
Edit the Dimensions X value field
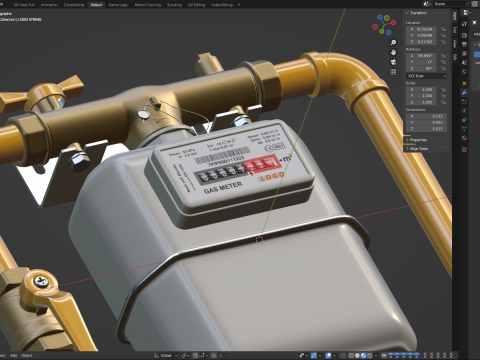426,116
